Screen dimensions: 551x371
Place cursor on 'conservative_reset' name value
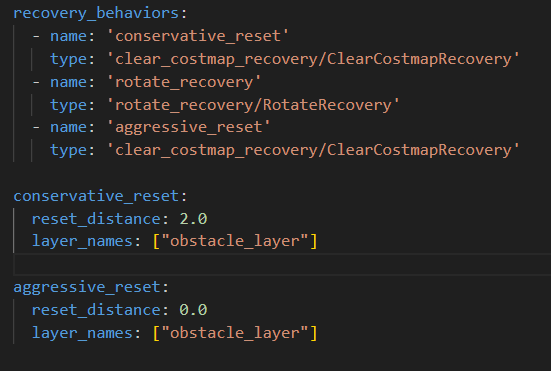(x=198, y=36)
